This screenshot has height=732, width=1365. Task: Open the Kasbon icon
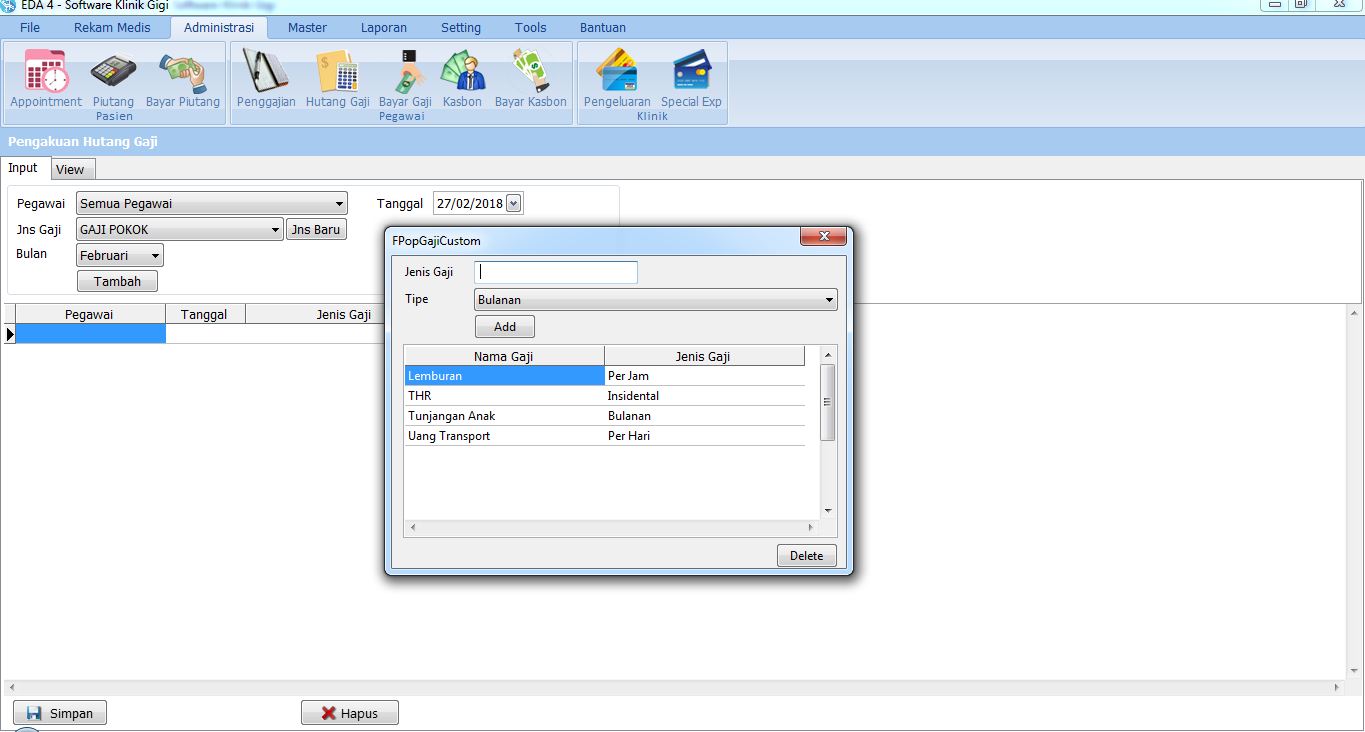coord(462,78)
